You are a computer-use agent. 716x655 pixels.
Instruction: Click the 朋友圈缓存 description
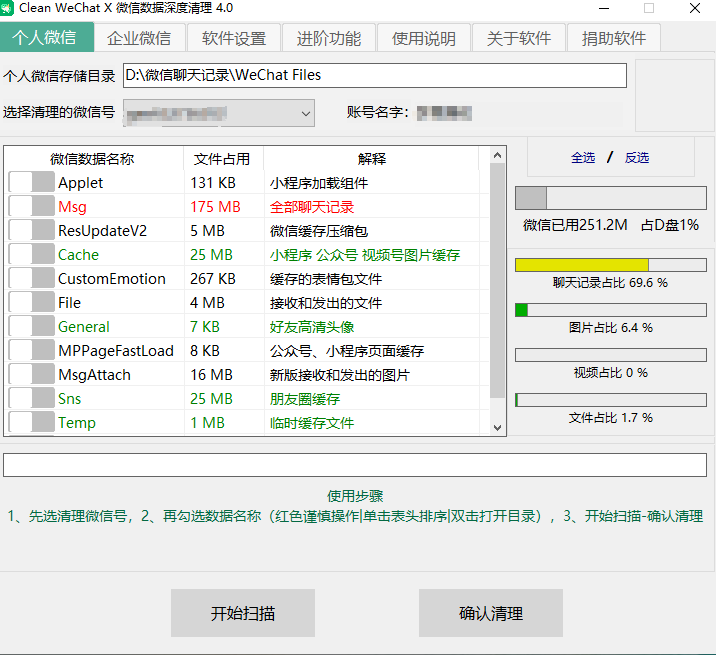pos(305,399)
